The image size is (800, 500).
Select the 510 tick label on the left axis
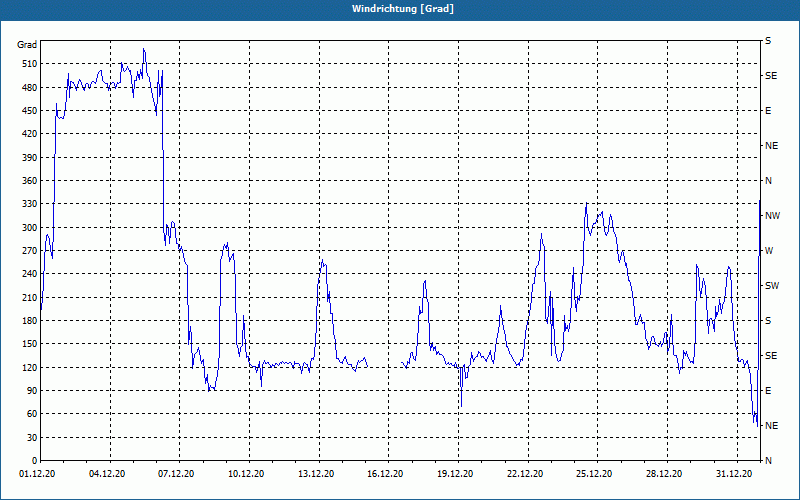[x=29, y=64]
